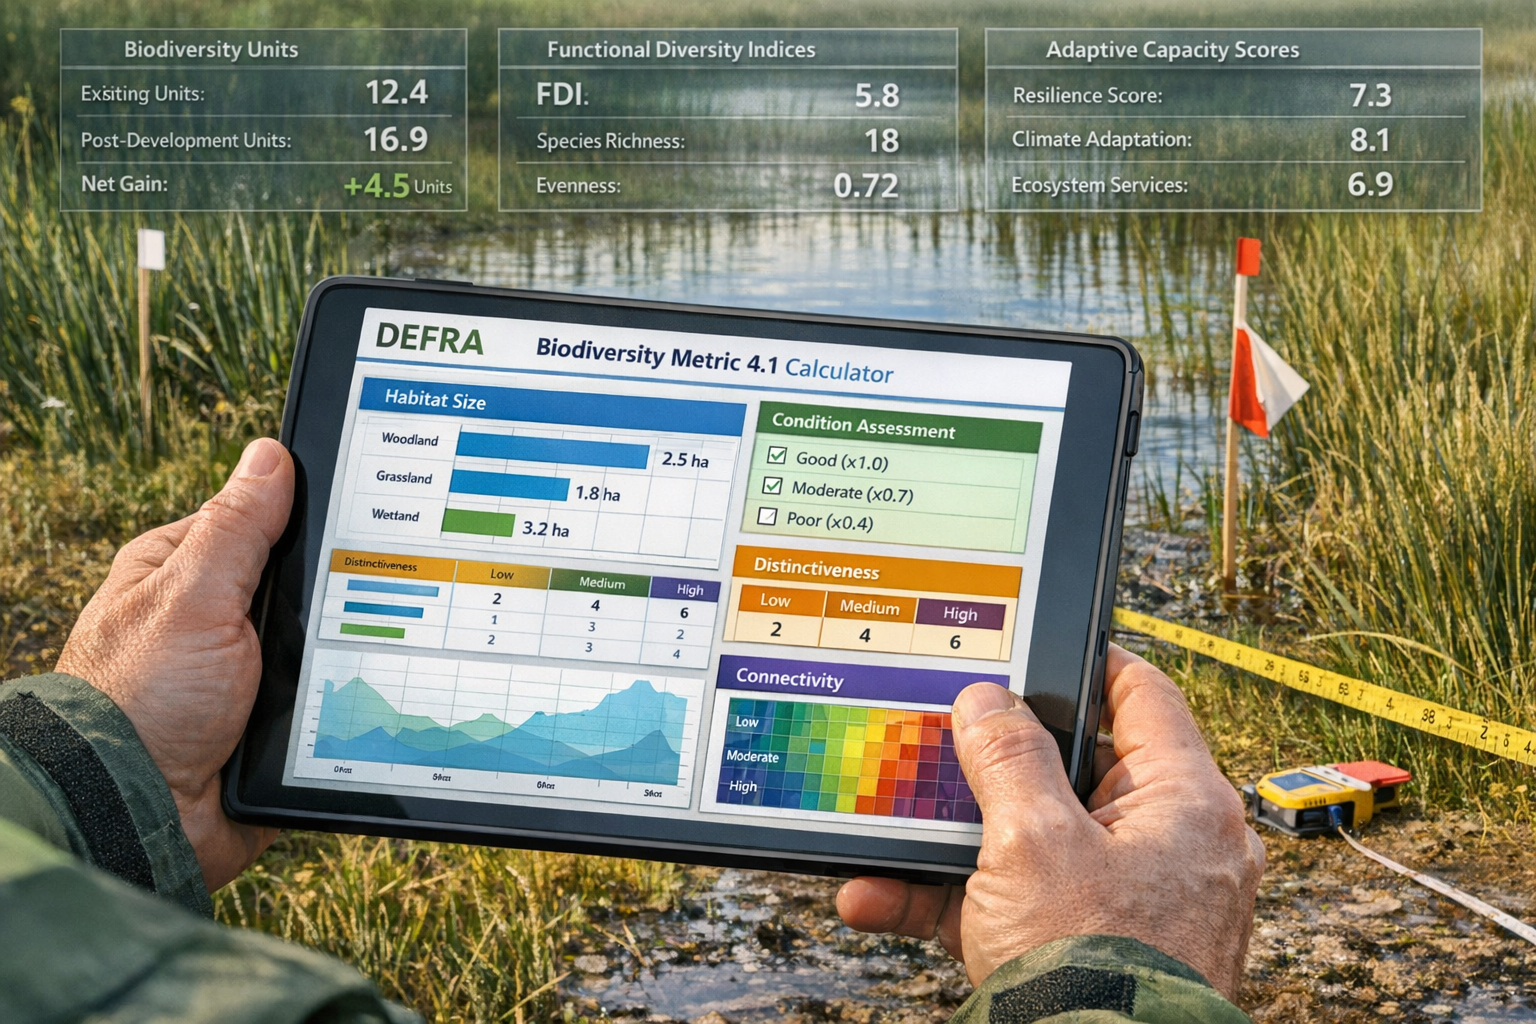Select the High value cell in Distinctiveness

point(958,639)
